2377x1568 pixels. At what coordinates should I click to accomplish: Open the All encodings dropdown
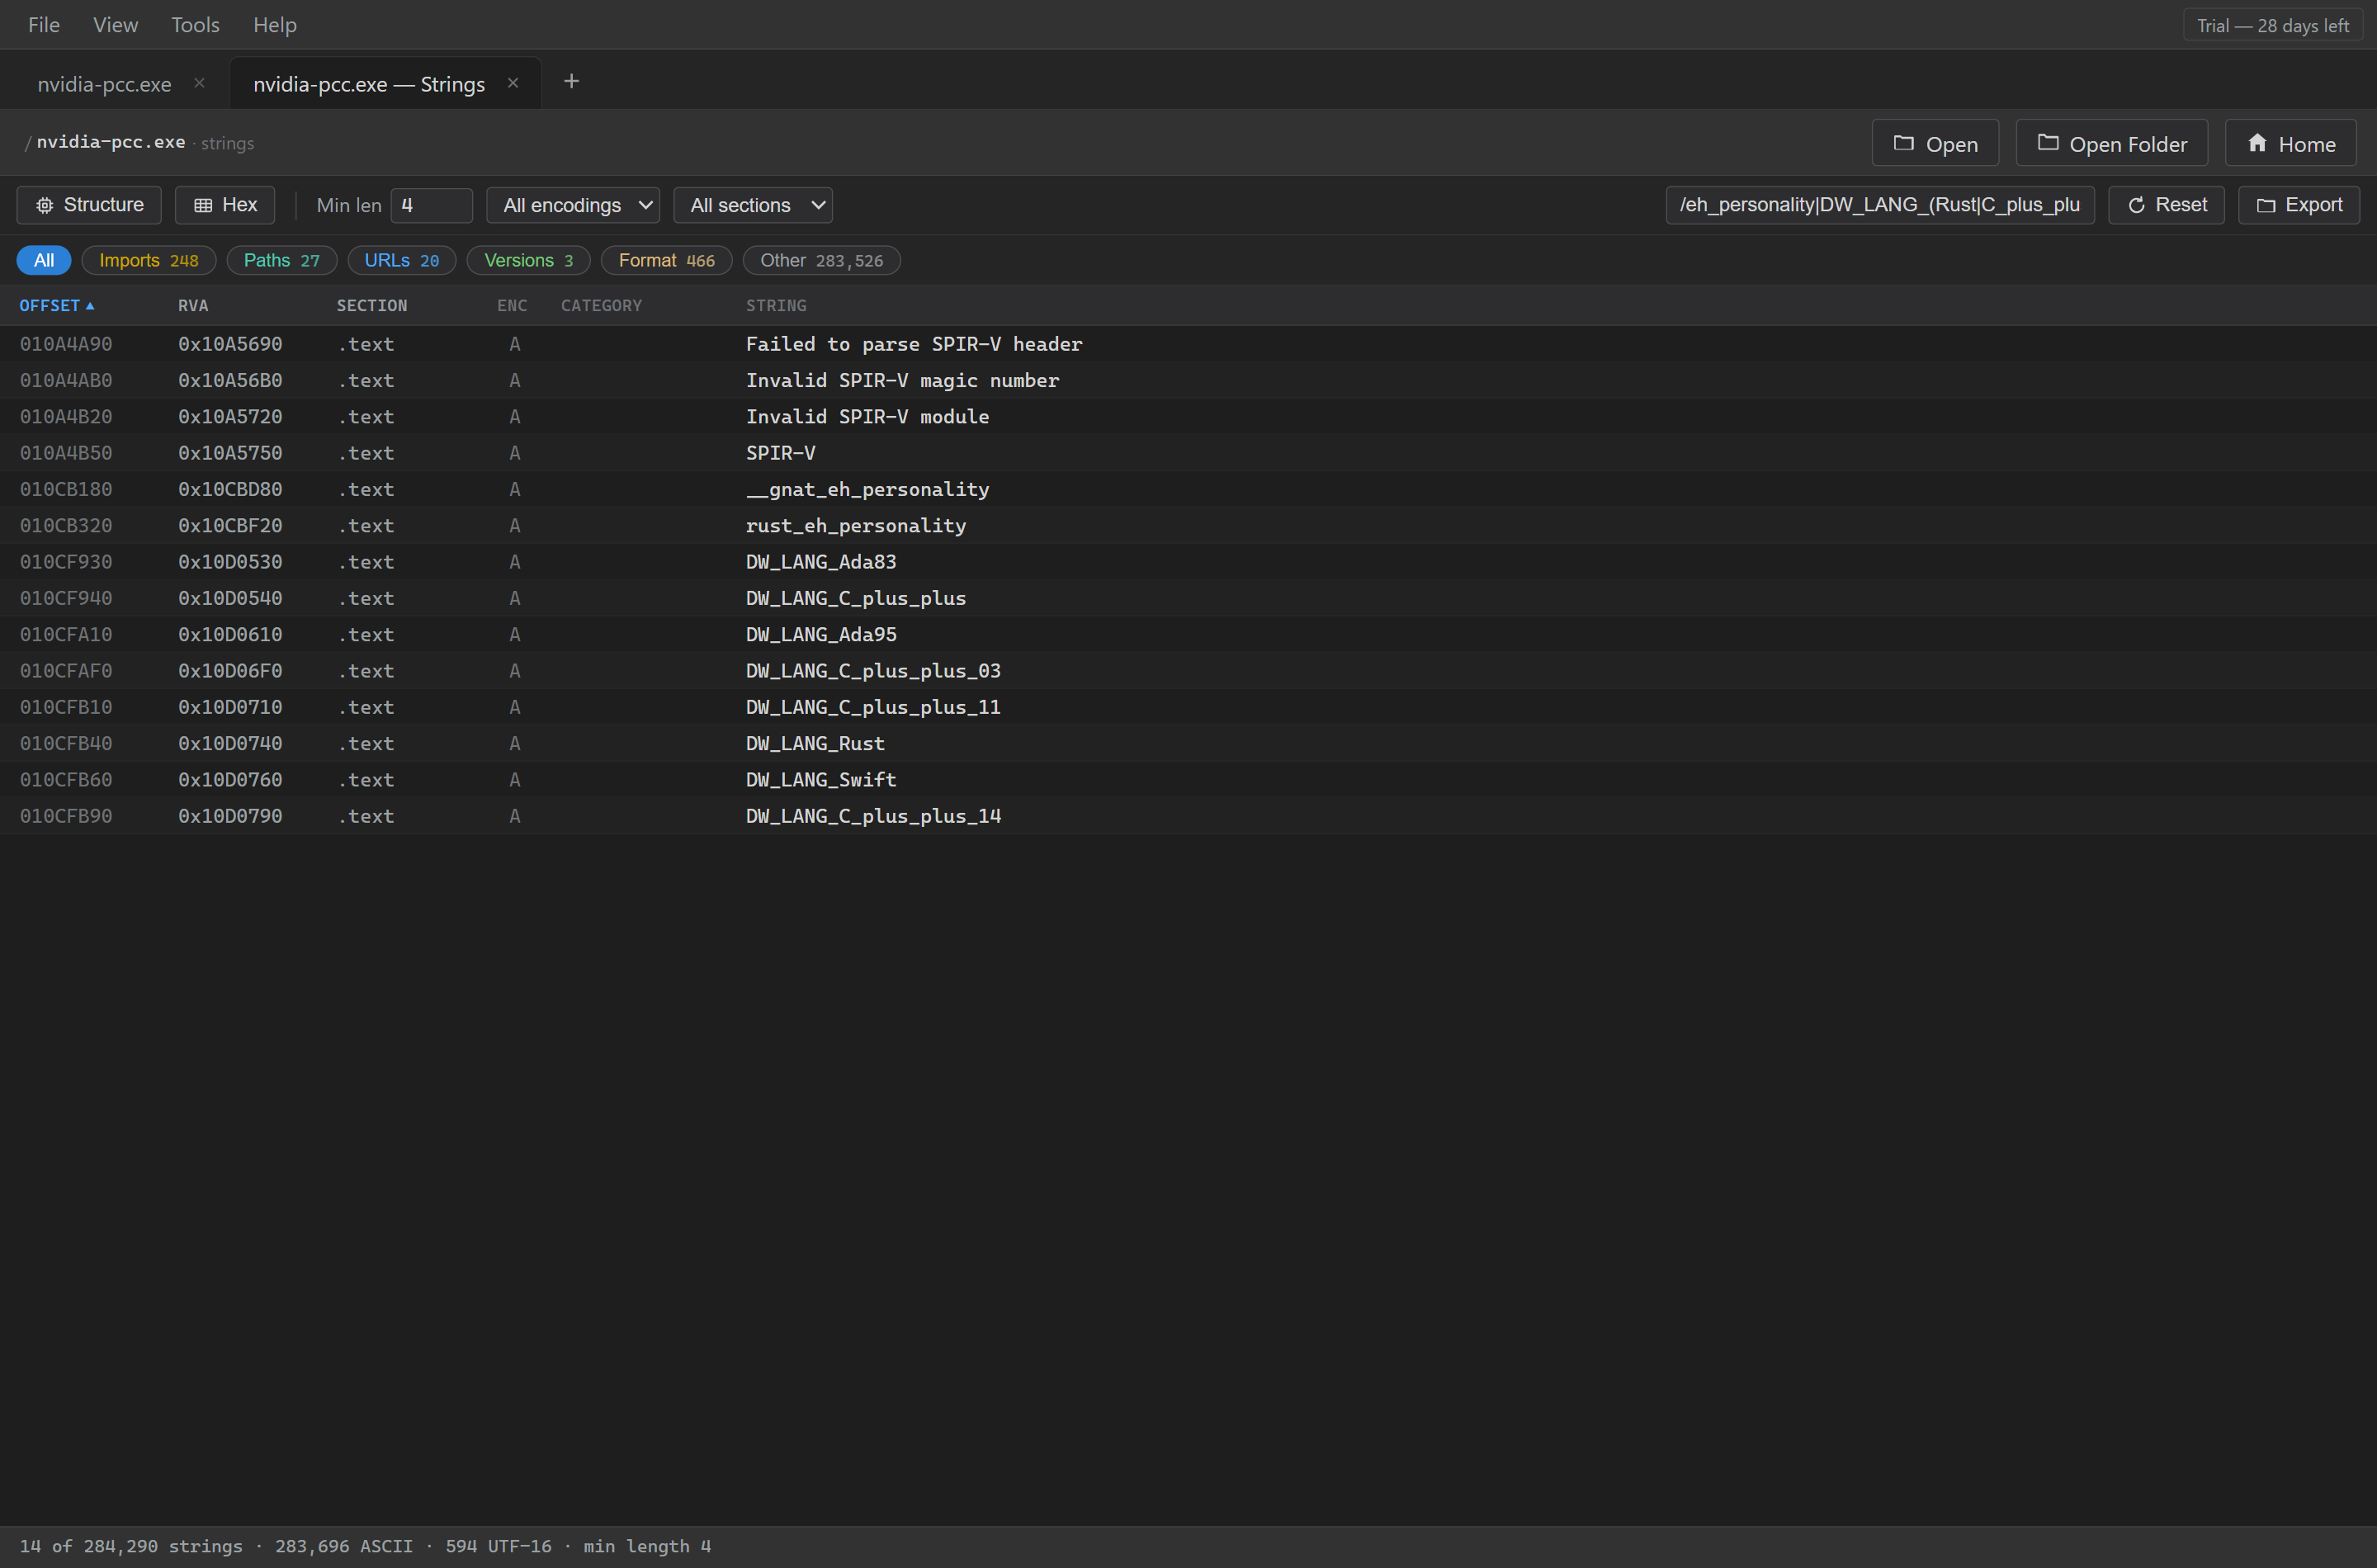point(573,205)
